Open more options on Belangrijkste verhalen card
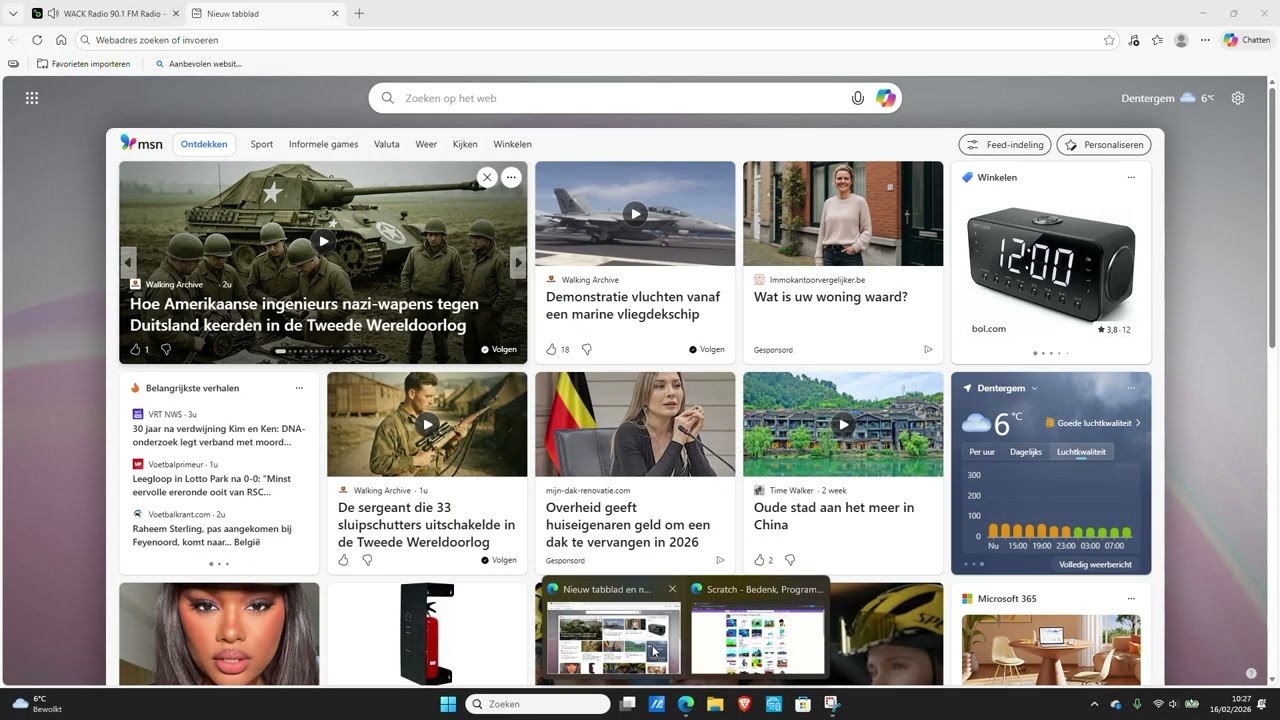Screen dimensions: 1280x720 pos(299,388)
